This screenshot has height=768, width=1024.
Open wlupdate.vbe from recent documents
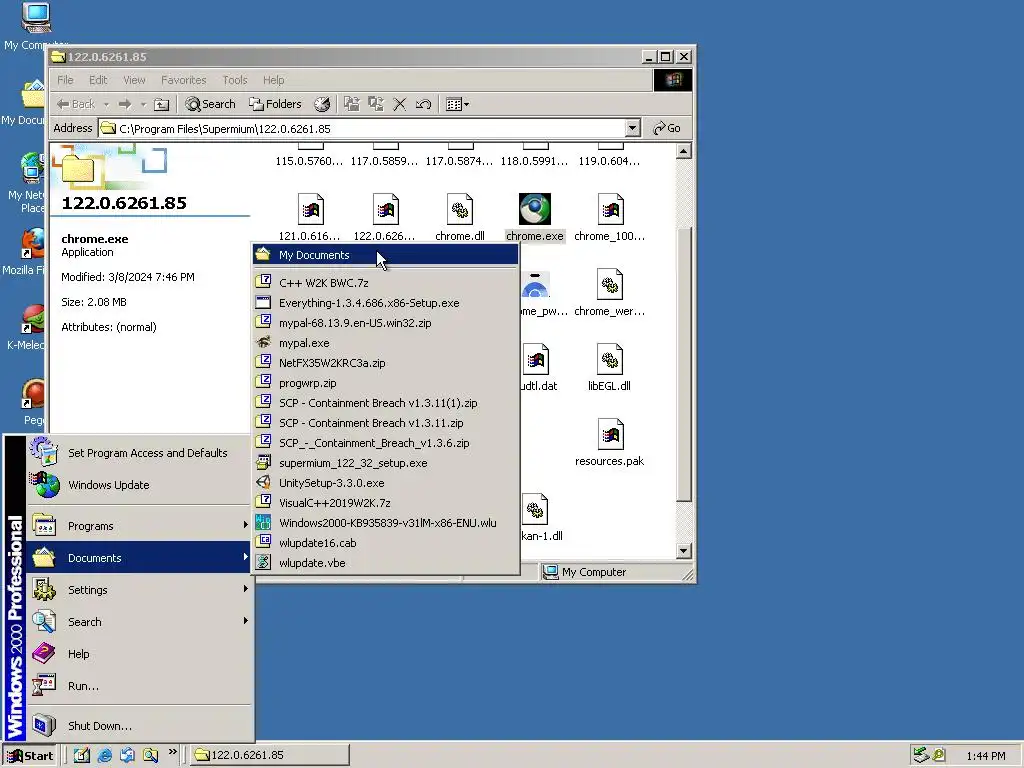[x=385, y=563]
